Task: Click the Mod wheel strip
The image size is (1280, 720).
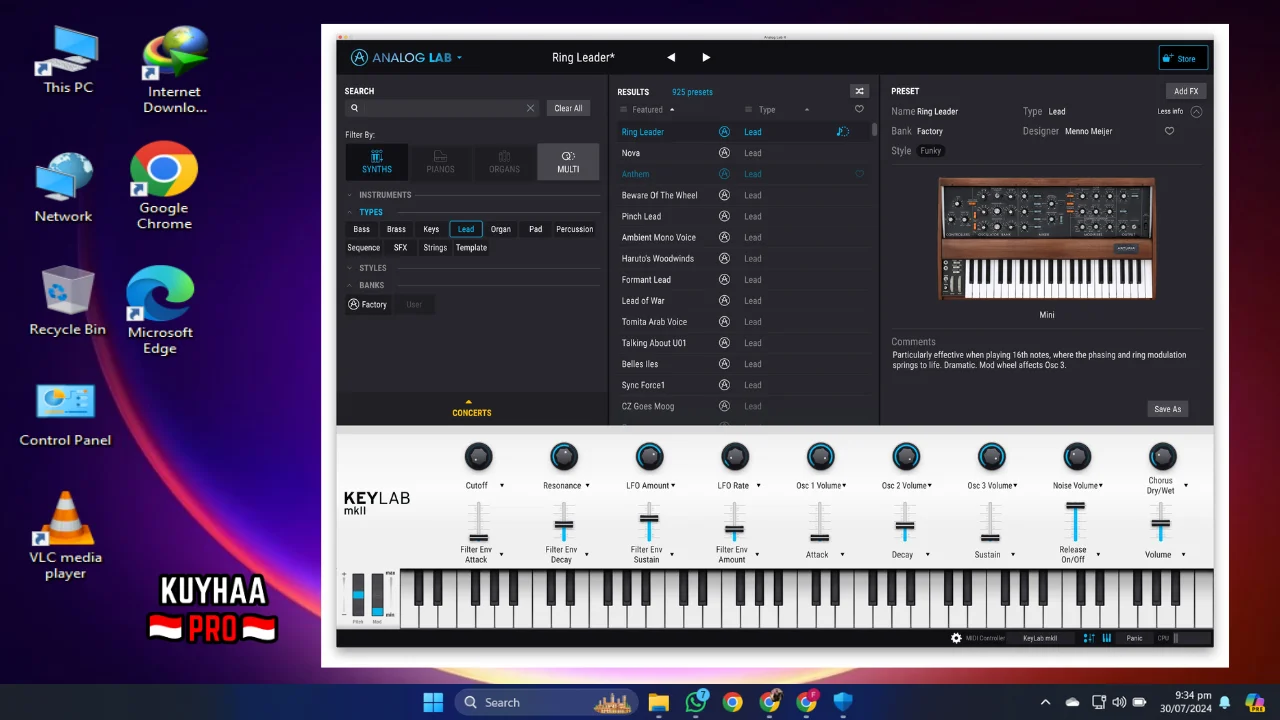Action: click(x=377, y=595)
